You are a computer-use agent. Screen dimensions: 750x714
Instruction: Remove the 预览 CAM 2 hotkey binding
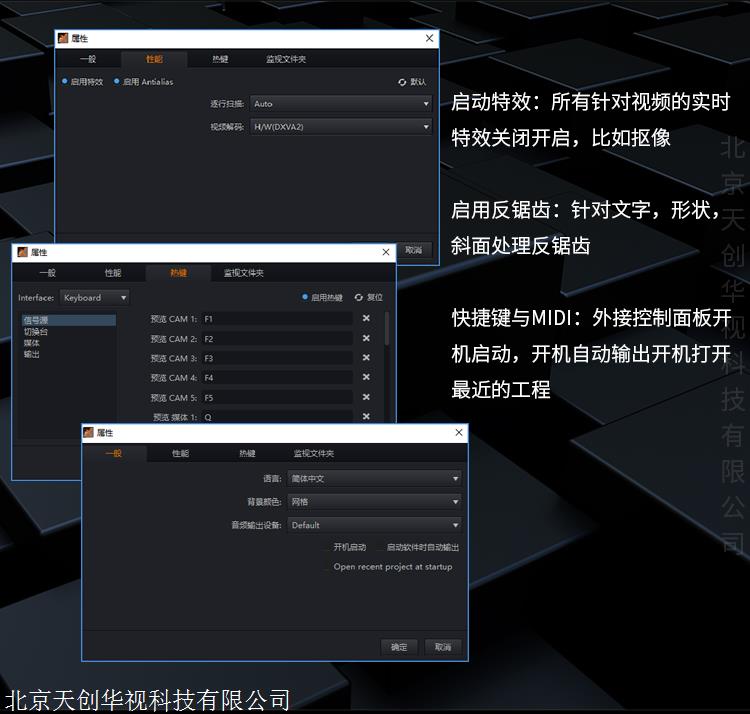pyautogui.click(x=366, y=339)
